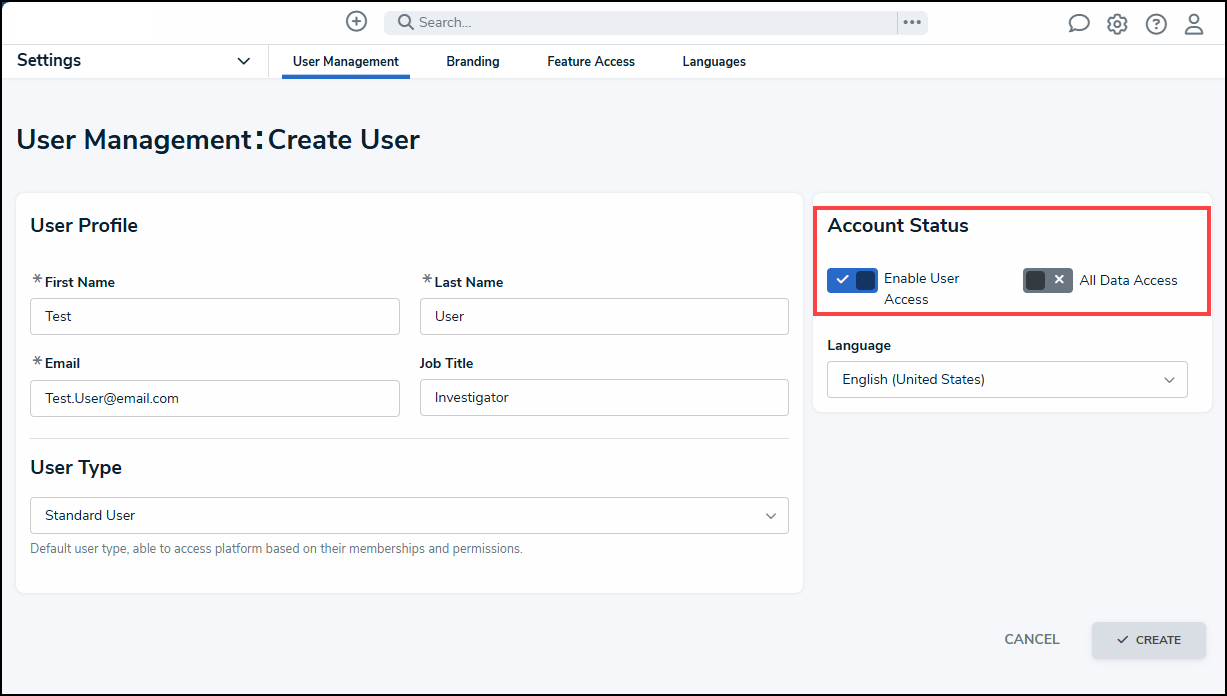Expand the Settings dropdown chevron
This screenshot has width=1227, height=696.
click(x=243, y=61)
